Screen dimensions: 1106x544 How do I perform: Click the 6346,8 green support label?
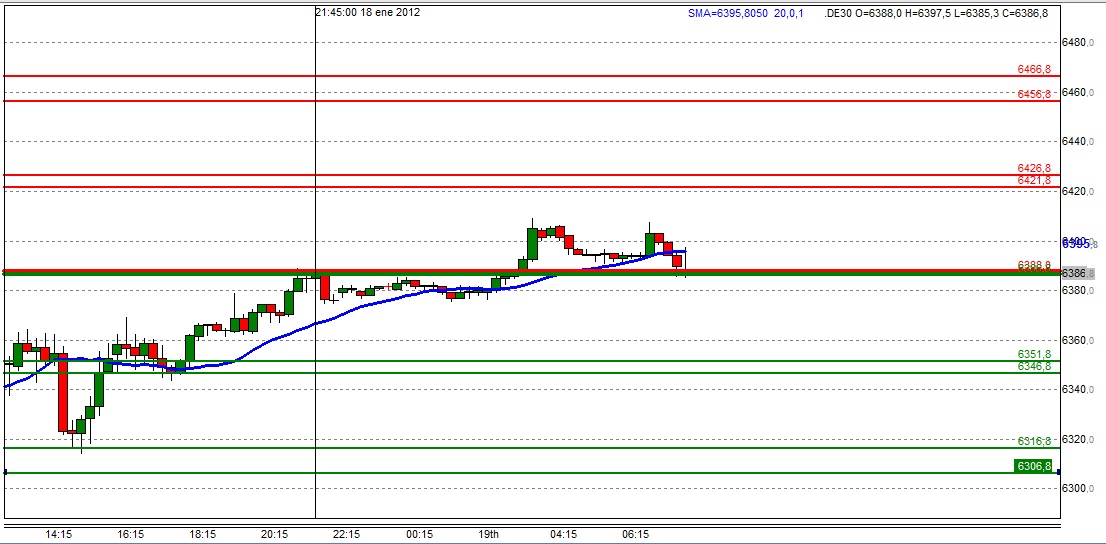1033,366
